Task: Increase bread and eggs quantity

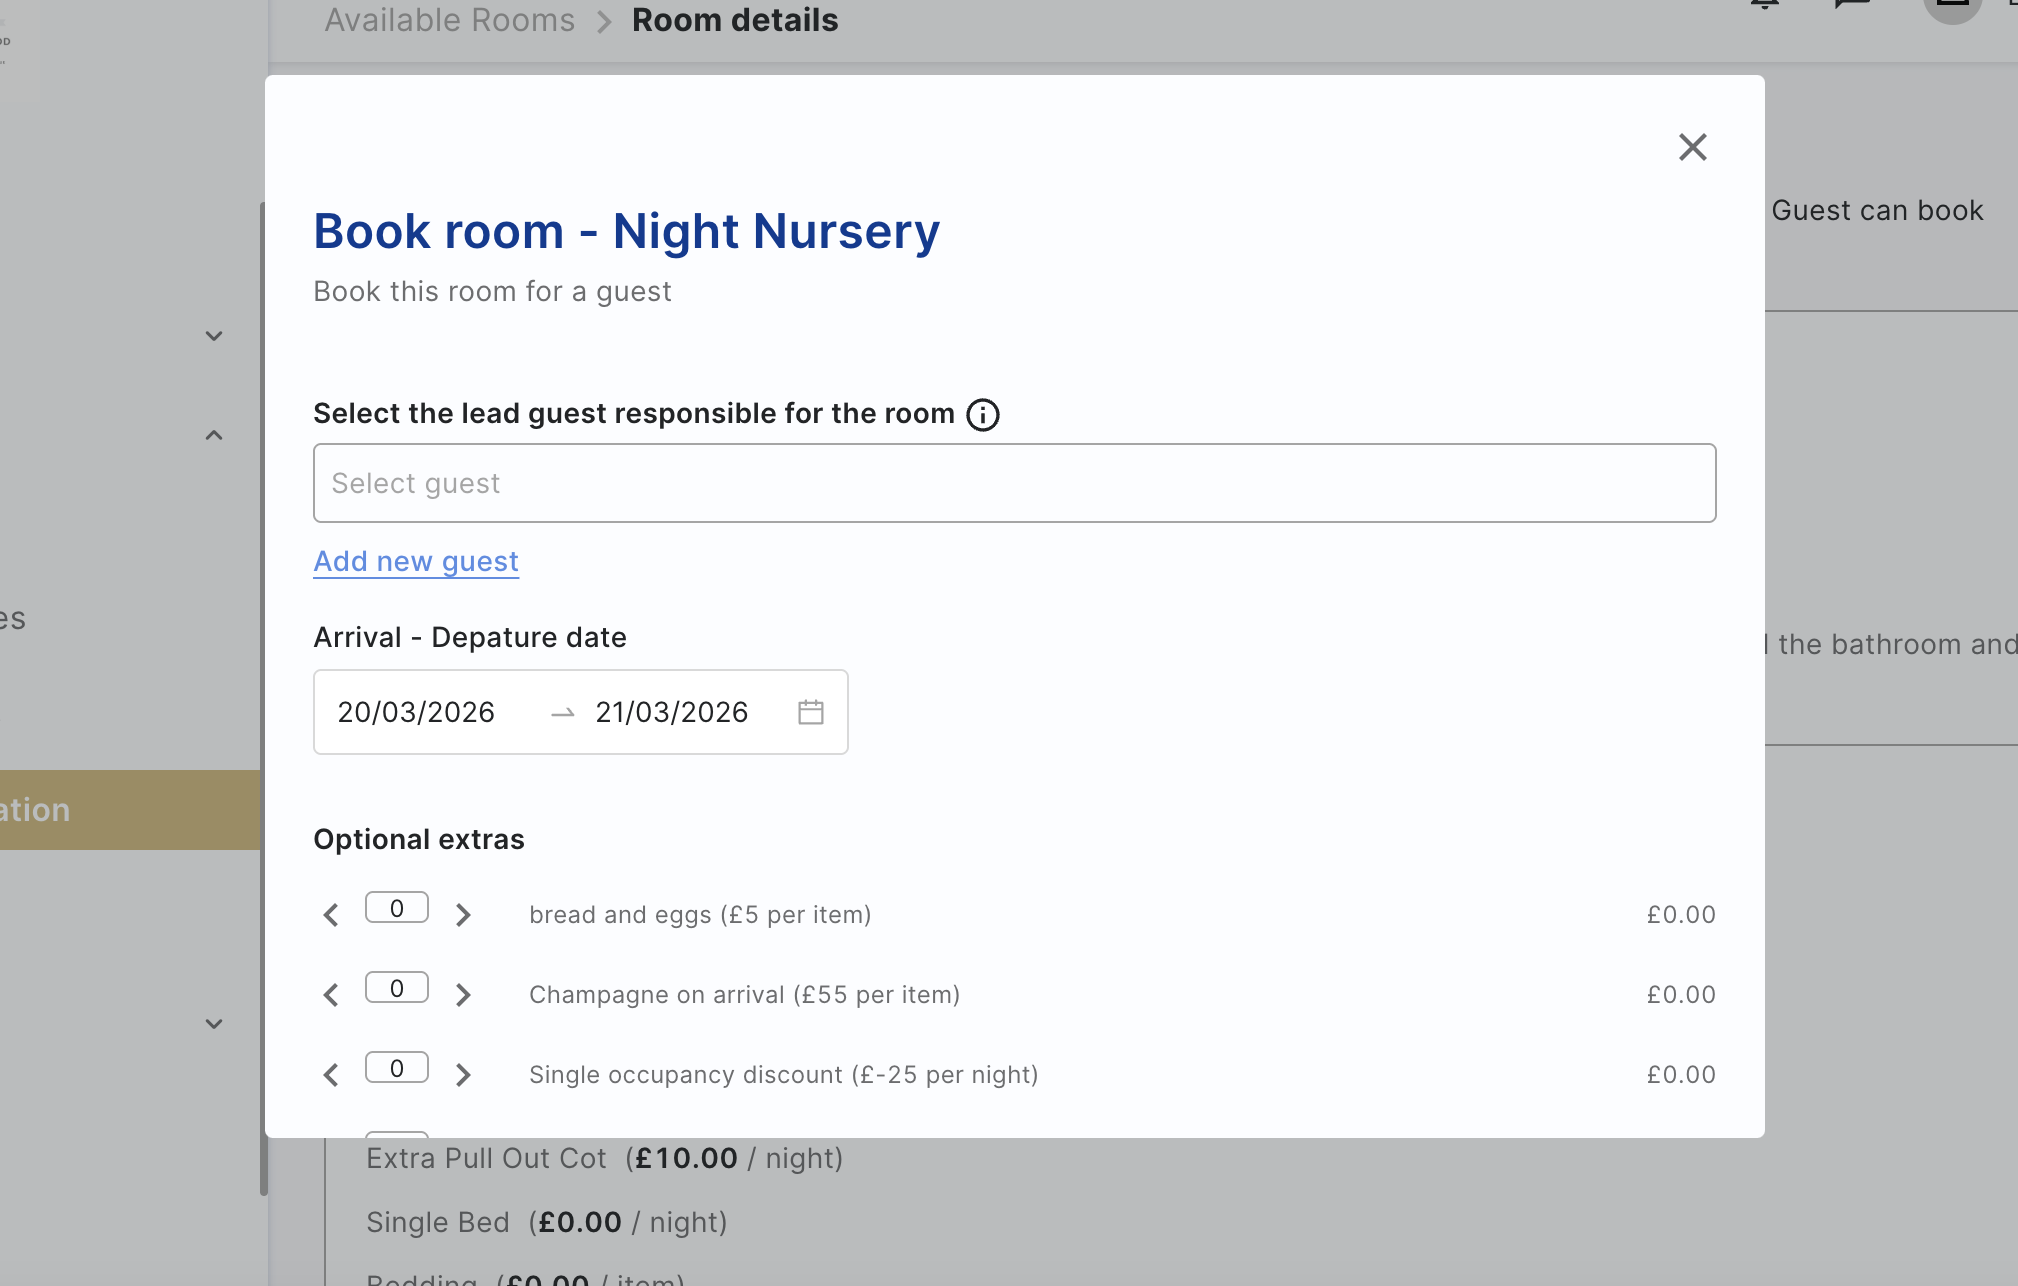Action: [x=463, y=915]
